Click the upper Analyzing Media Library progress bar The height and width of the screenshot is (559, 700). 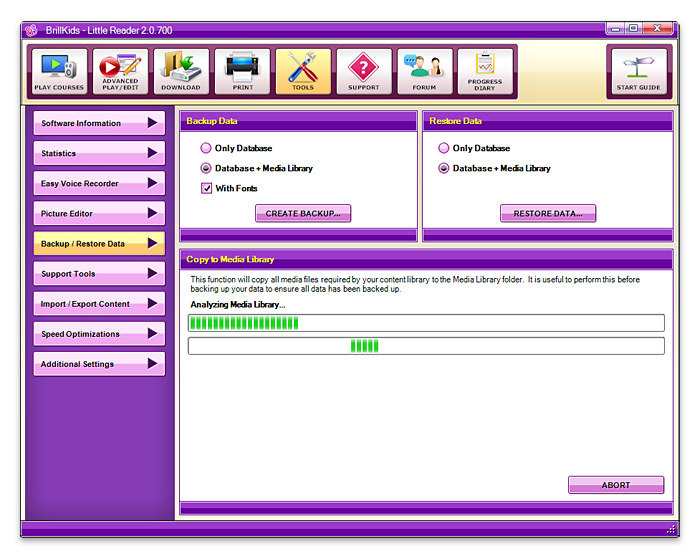coord(426,323)
